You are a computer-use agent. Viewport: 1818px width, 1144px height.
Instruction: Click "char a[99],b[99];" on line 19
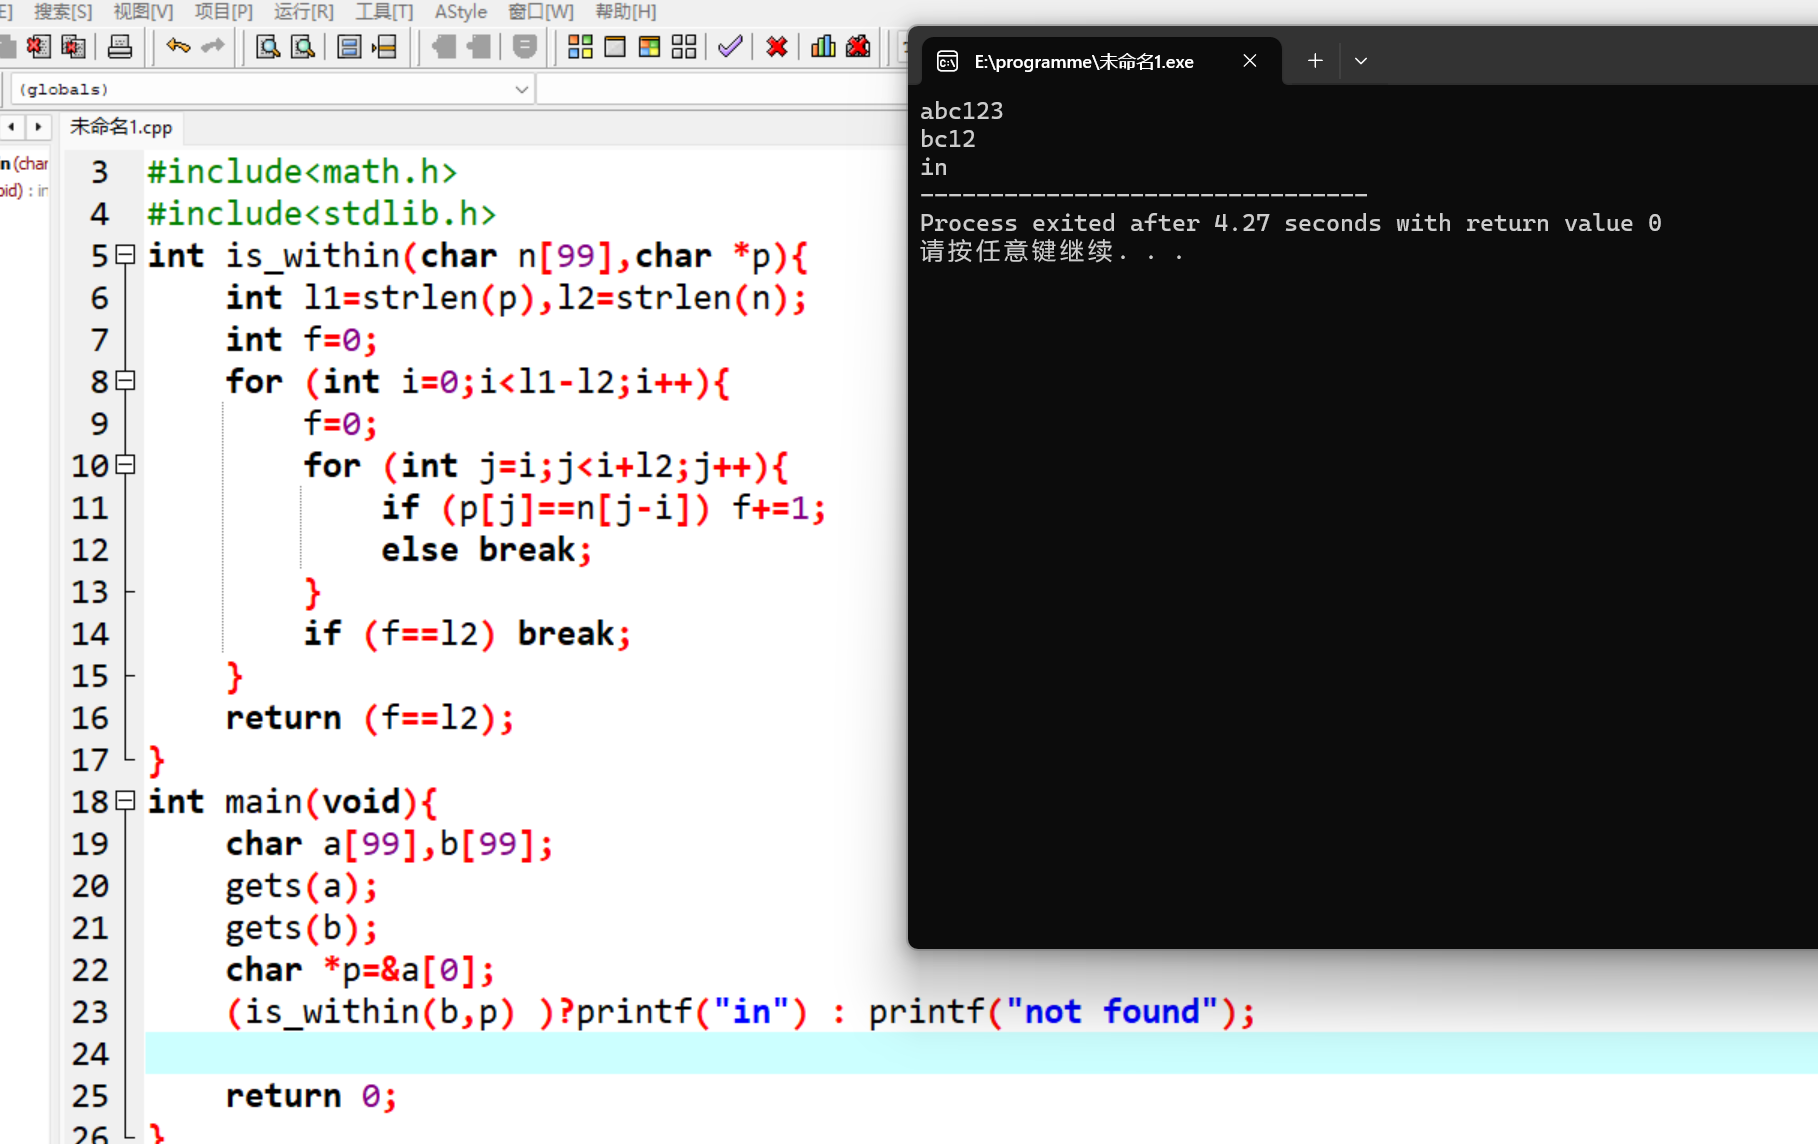point(389,843)
